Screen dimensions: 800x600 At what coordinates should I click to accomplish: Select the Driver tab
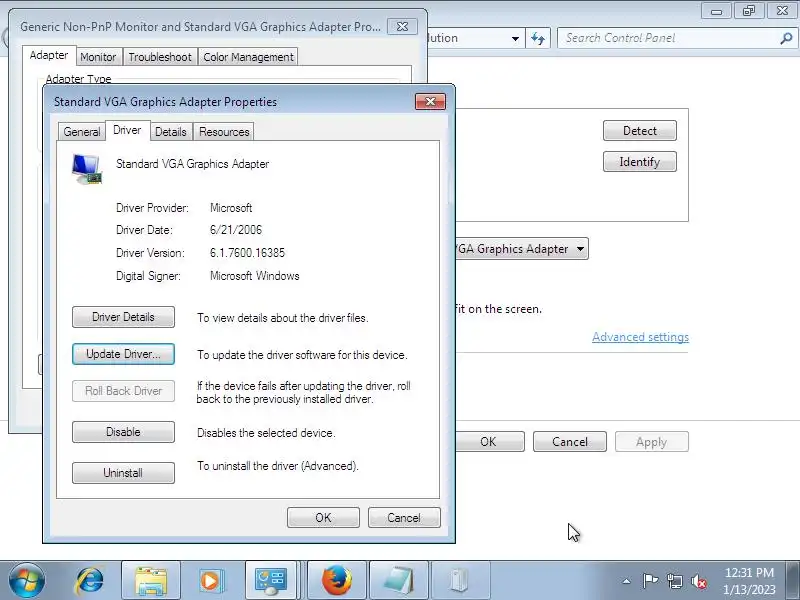[127, 130]
